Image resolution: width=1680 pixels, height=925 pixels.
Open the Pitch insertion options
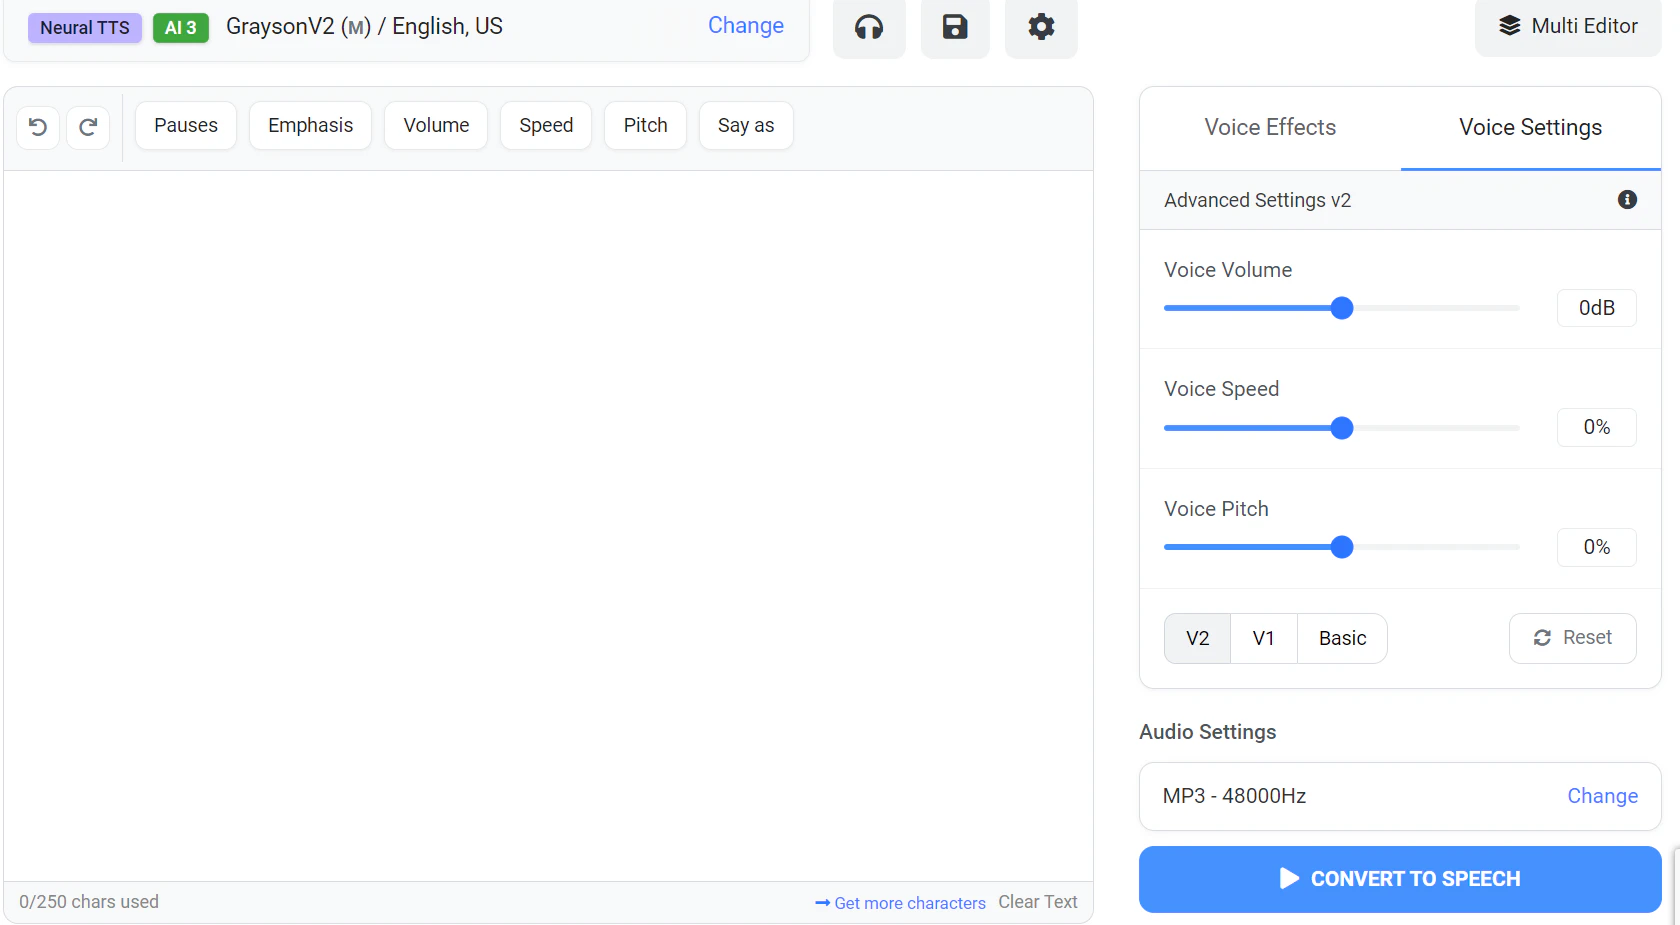(x=645, y=125)
